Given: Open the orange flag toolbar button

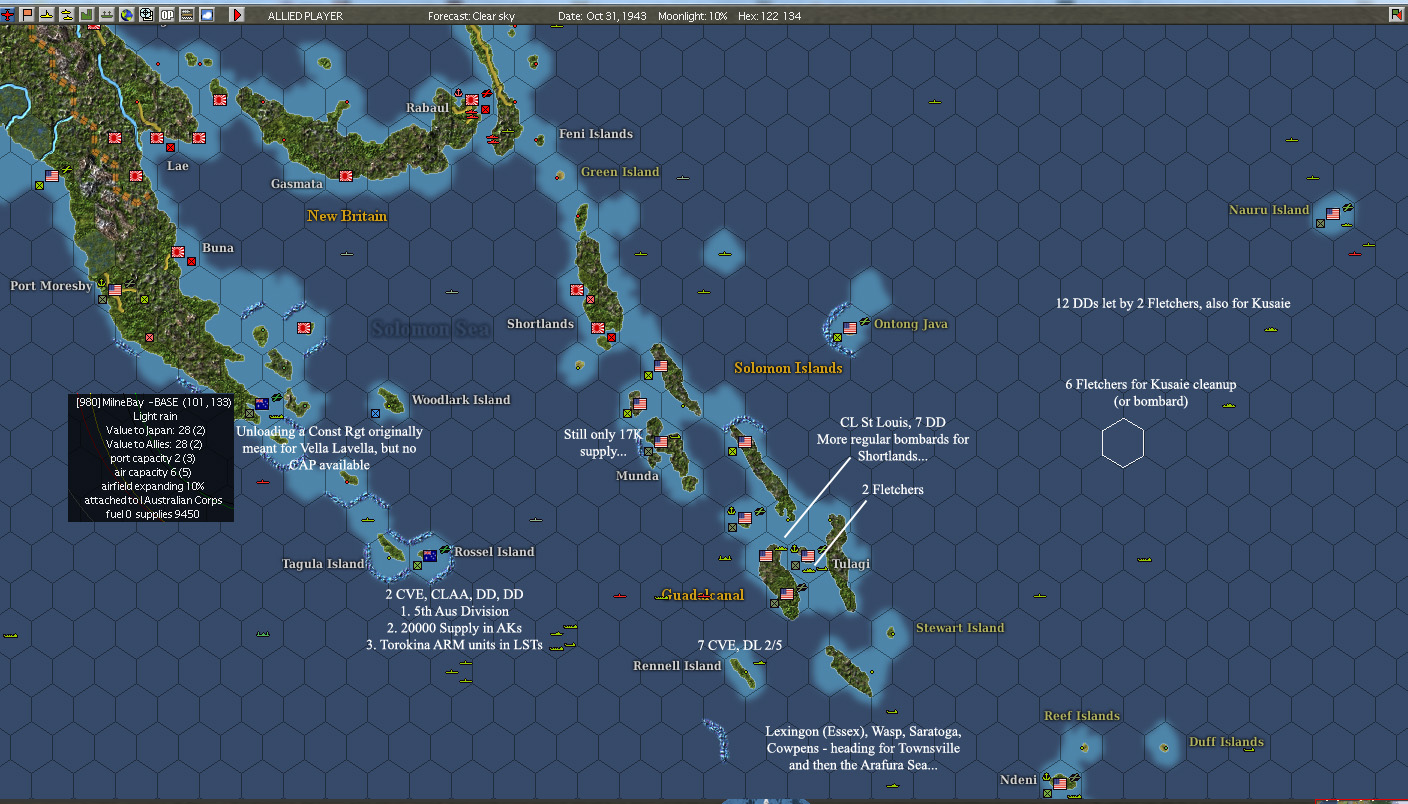Looking at the screenshot, I should (x=27, y=15).
